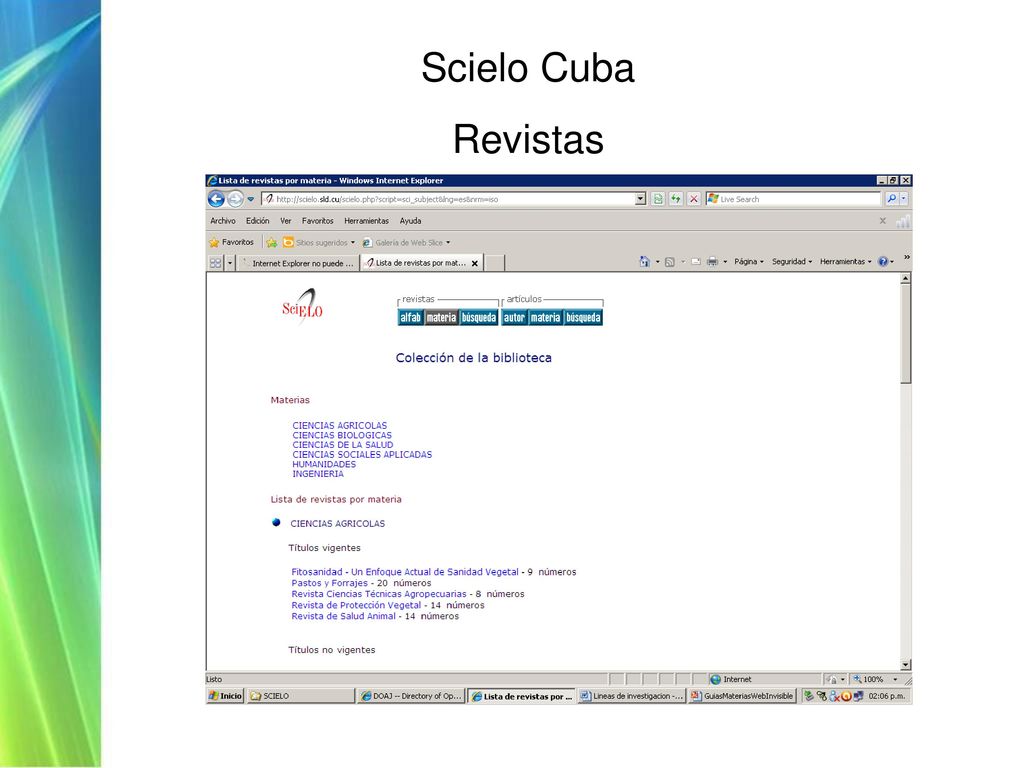Close the 'Lista de revistas por mat...' tab
This screenshot has height=768, width=1024.
coord(475,264)
